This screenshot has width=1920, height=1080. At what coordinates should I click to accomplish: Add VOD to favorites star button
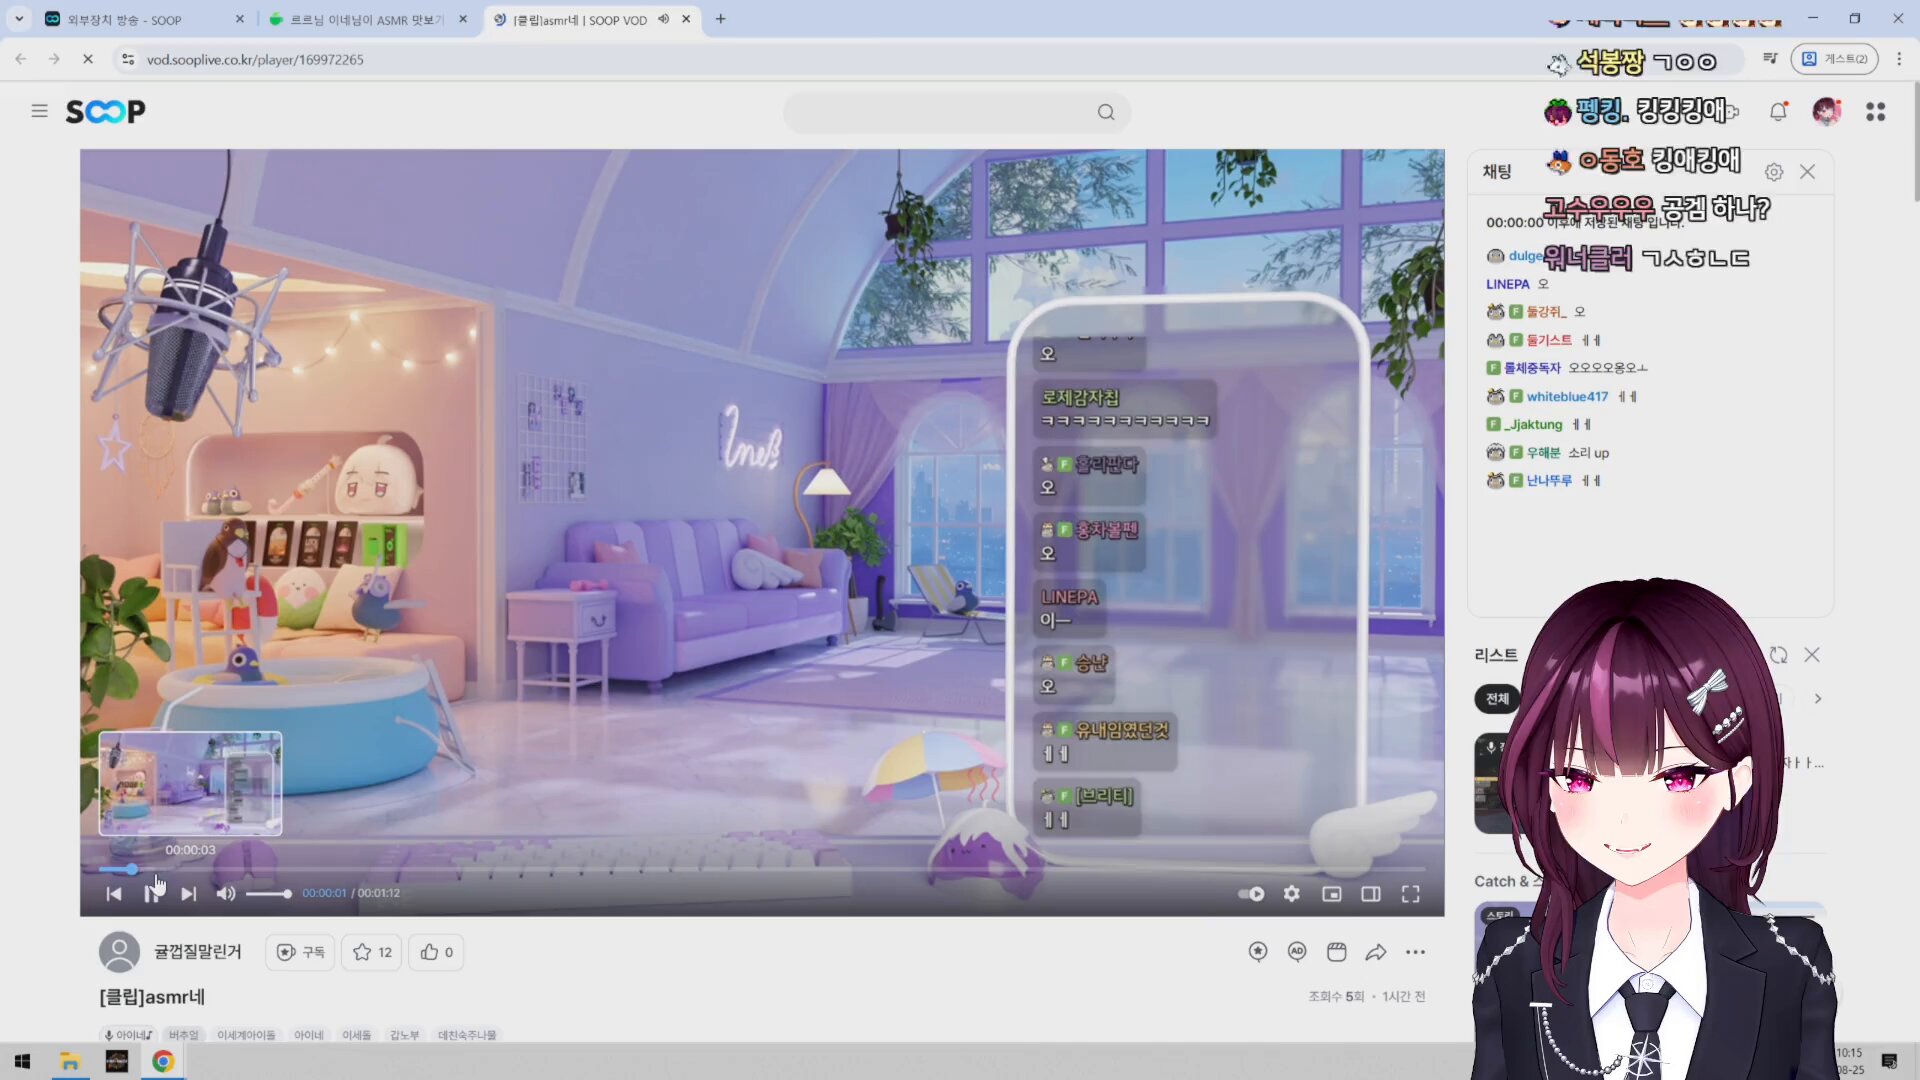click(372, 952)
